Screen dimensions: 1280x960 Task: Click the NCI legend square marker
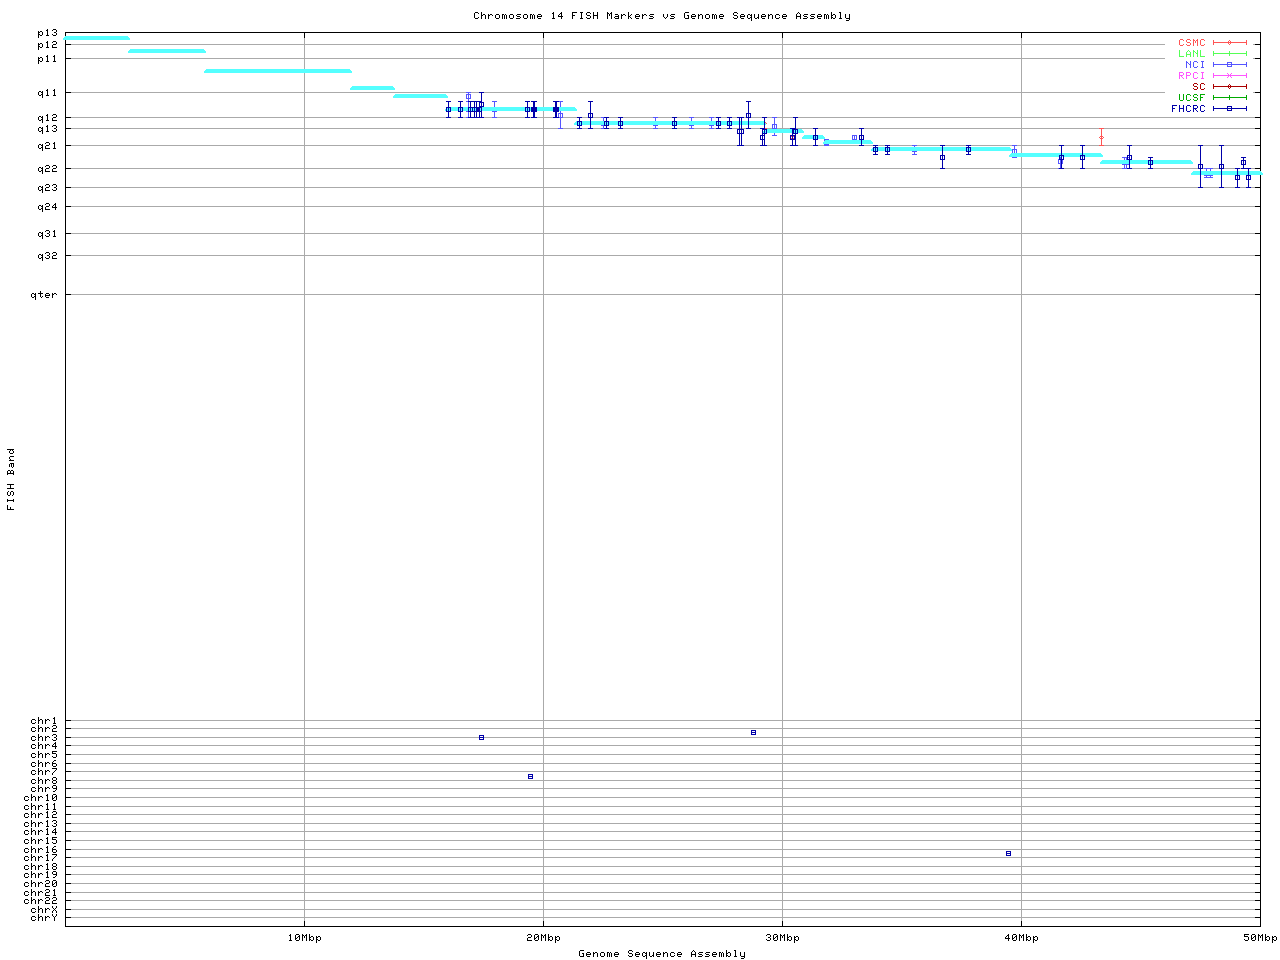pyautogui.click(x=1229, y=65)
